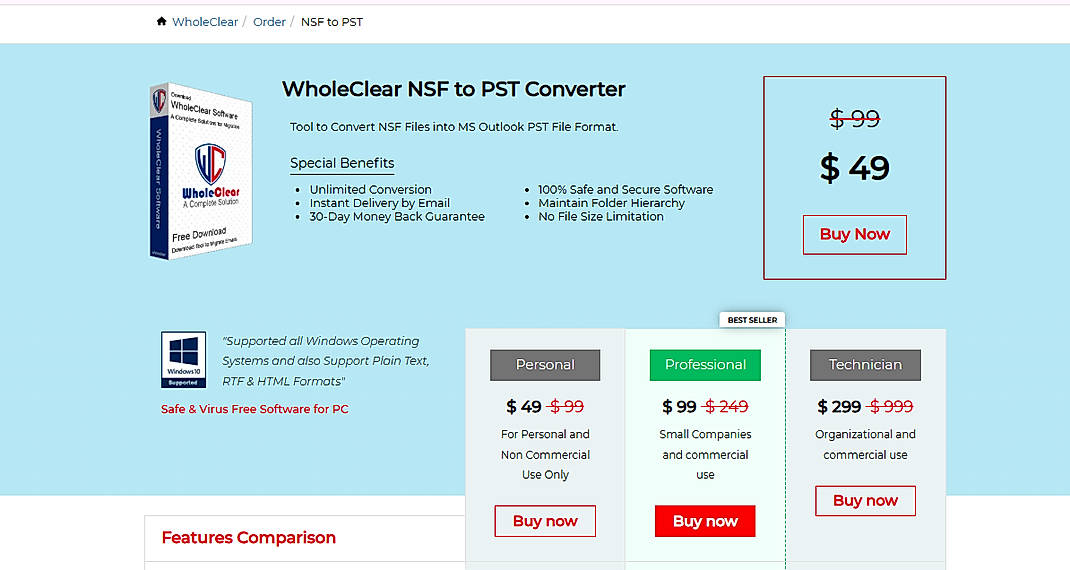Click the large $ 49 price in box
This screenshot has width=1070, height=570.
854,168
